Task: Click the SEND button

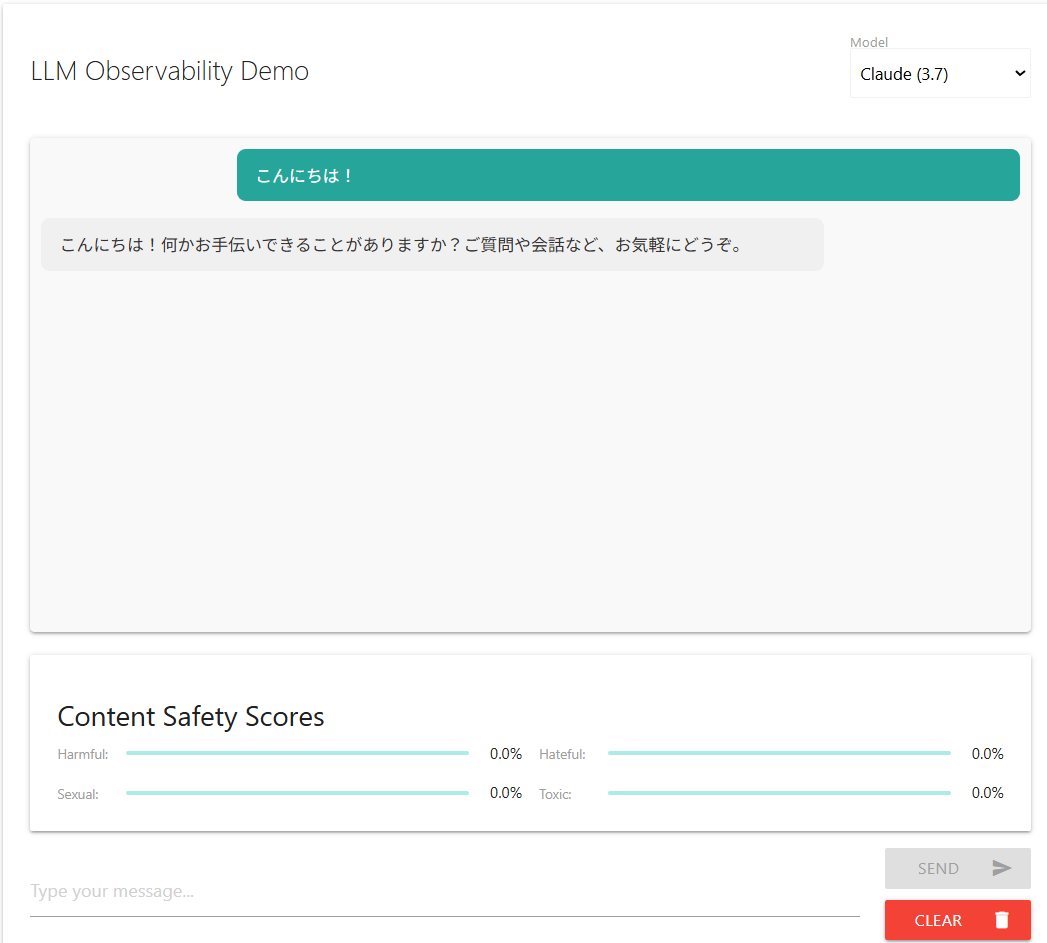Action: (958, 868)
